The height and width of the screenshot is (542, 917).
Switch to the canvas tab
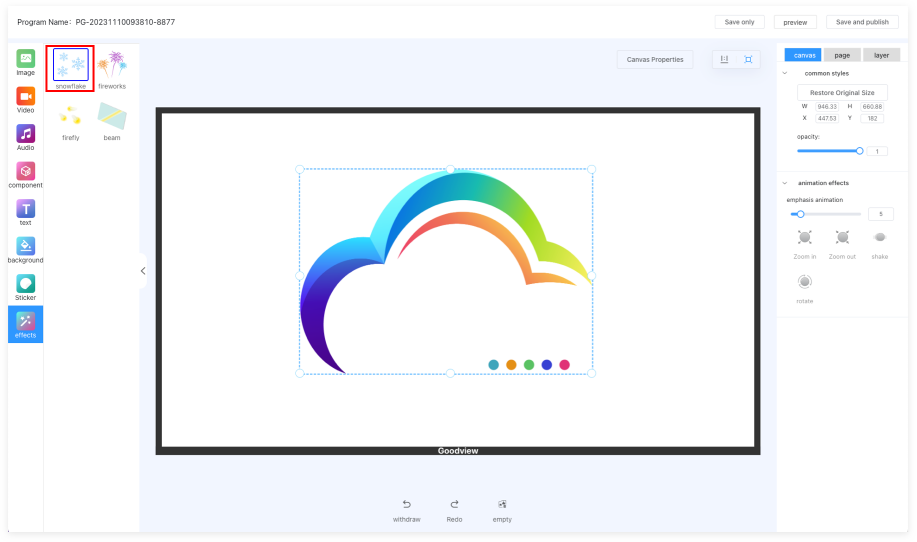coord(803,55)
